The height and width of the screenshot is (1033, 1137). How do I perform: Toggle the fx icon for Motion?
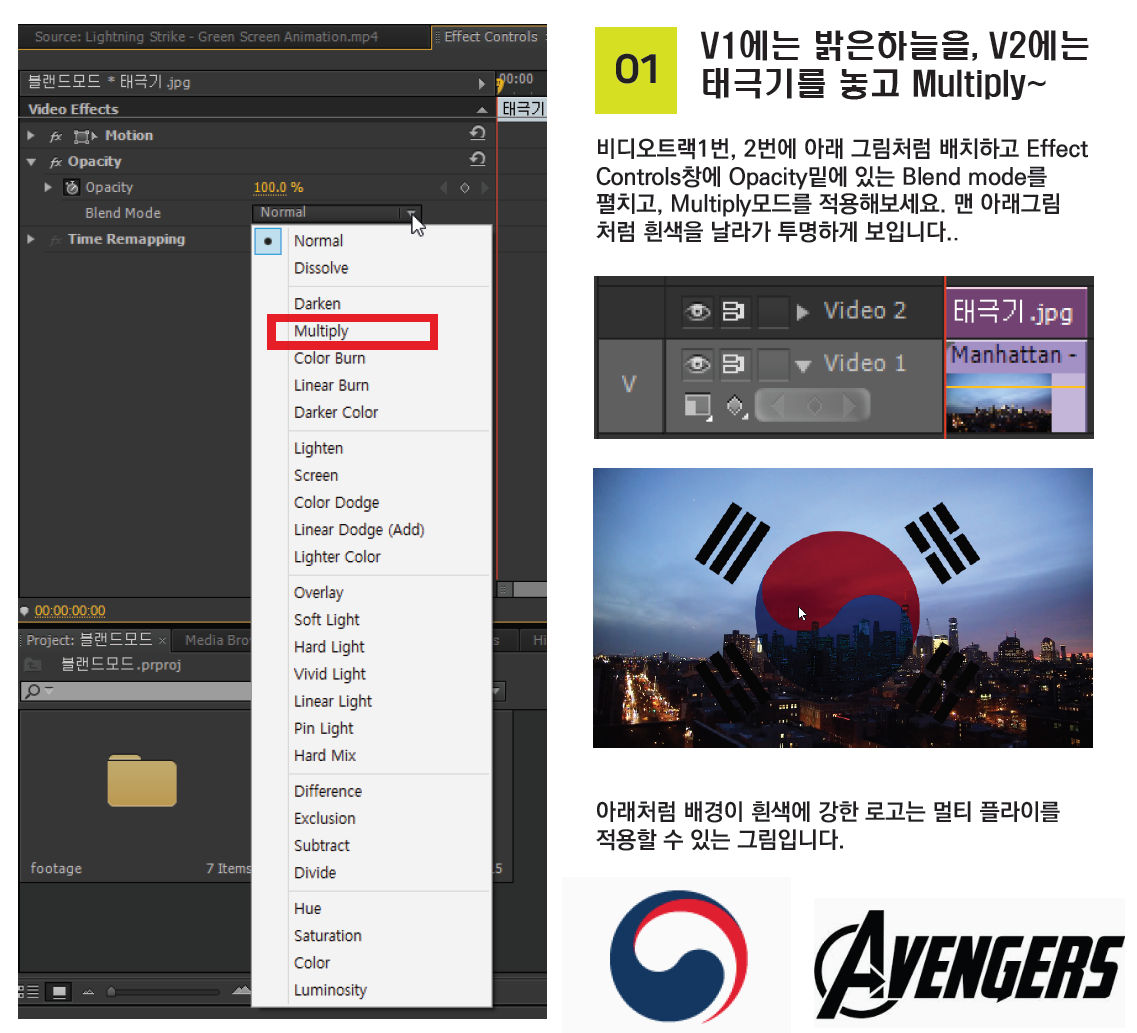[56, 136]
